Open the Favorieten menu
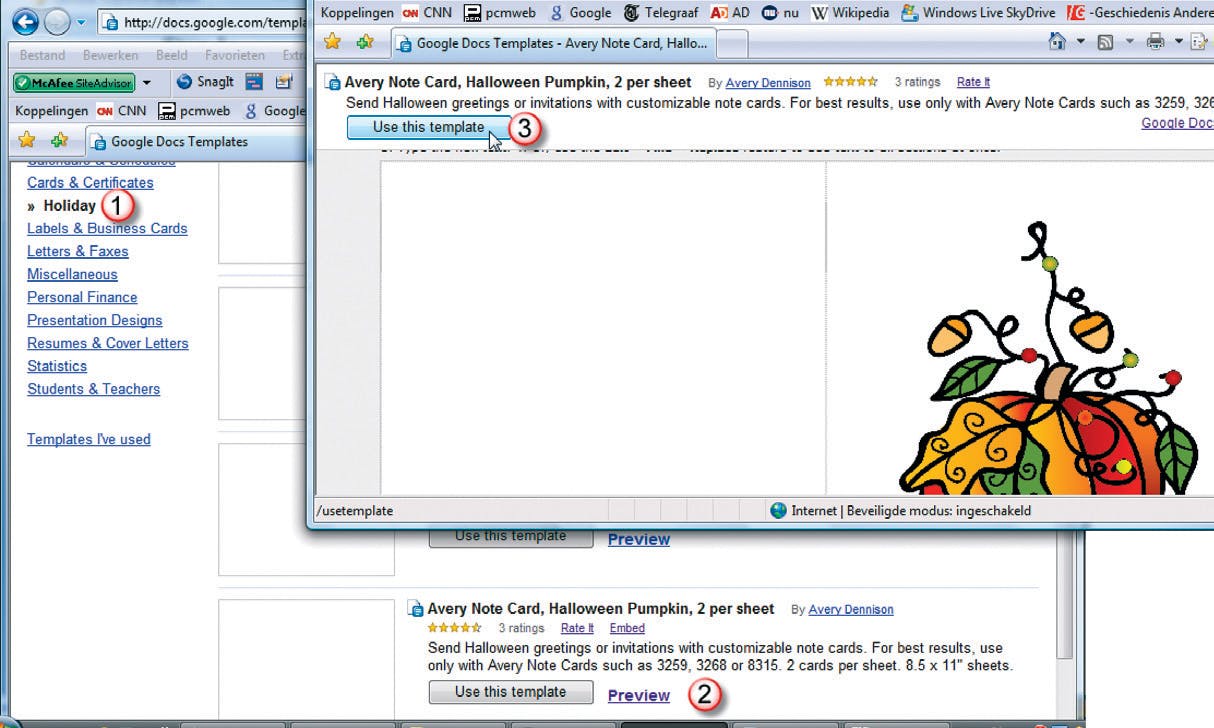The height and width of the screenshot is (728, 1214). (235, 55)
